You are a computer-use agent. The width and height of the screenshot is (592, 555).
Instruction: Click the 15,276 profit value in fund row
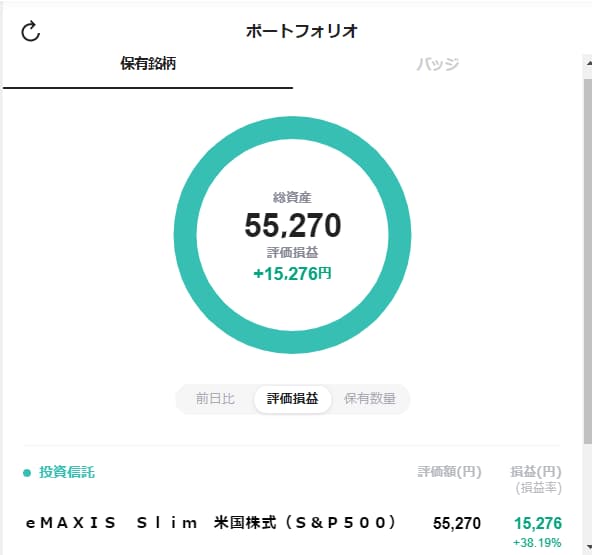(538, 523)
